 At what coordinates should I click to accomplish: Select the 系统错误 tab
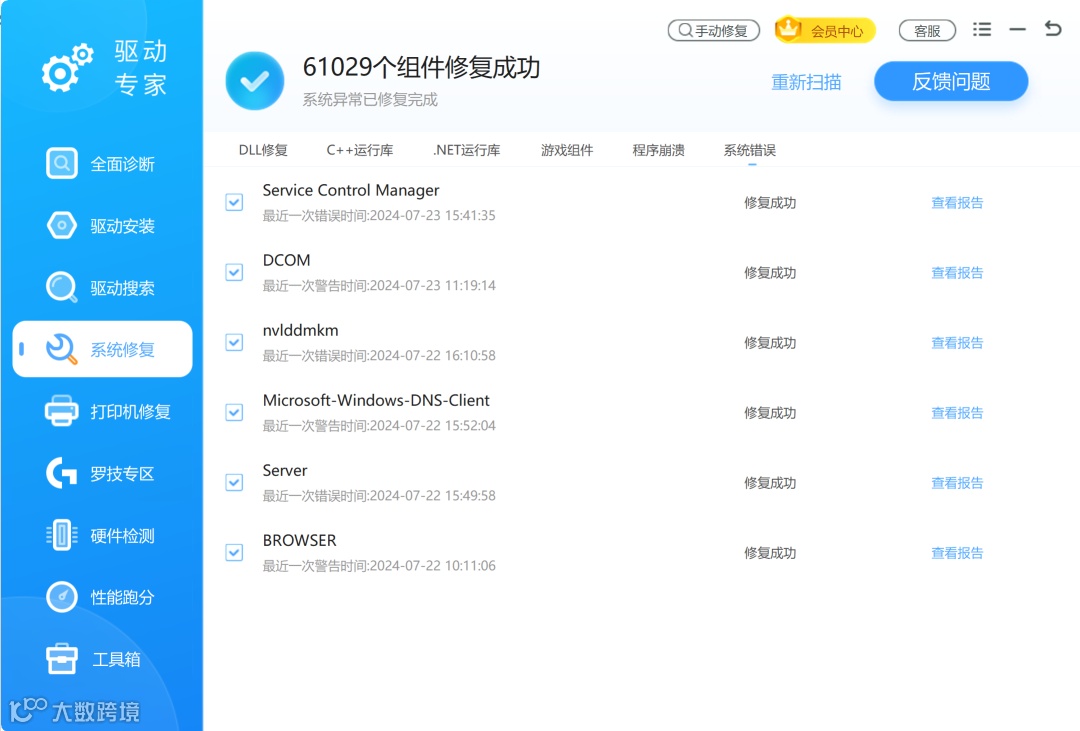click(749, 150)
